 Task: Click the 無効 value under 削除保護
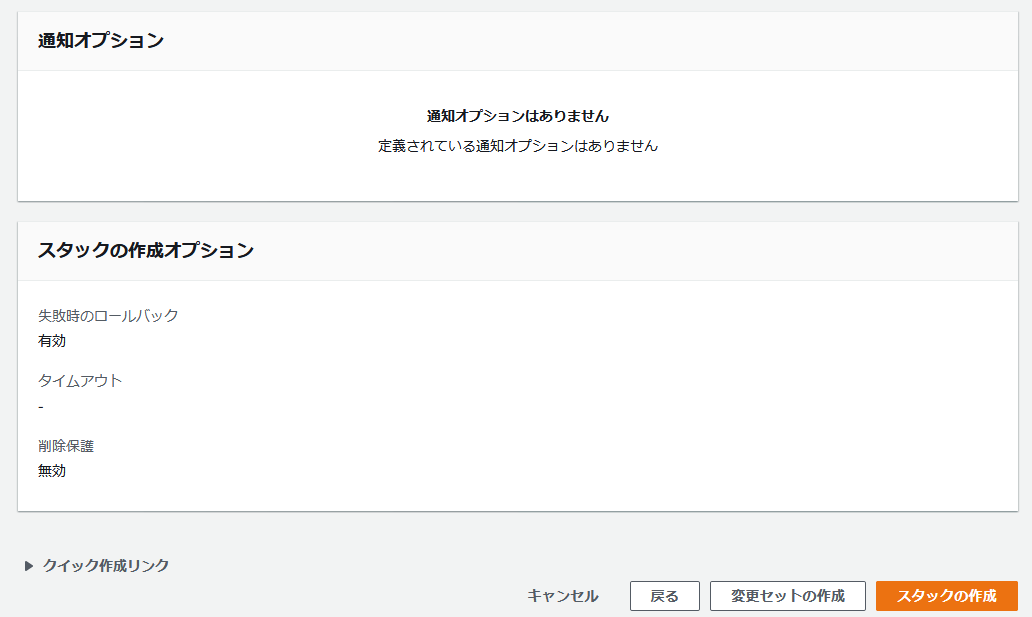(x=52, y=471)
